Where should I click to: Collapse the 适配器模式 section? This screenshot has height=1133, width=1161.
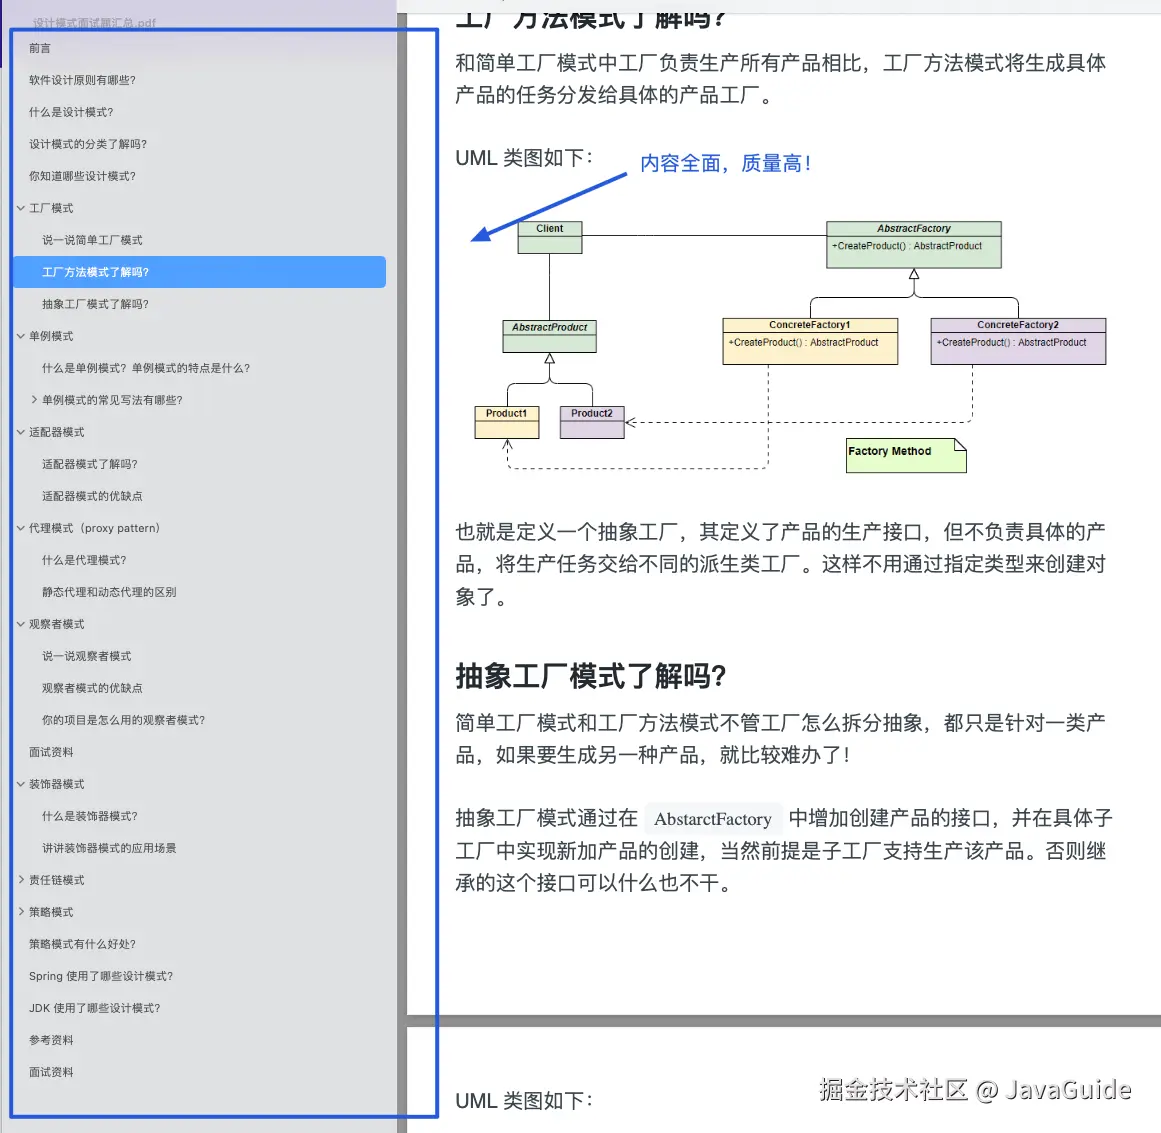pyautogui.click(x=20, y=432)
